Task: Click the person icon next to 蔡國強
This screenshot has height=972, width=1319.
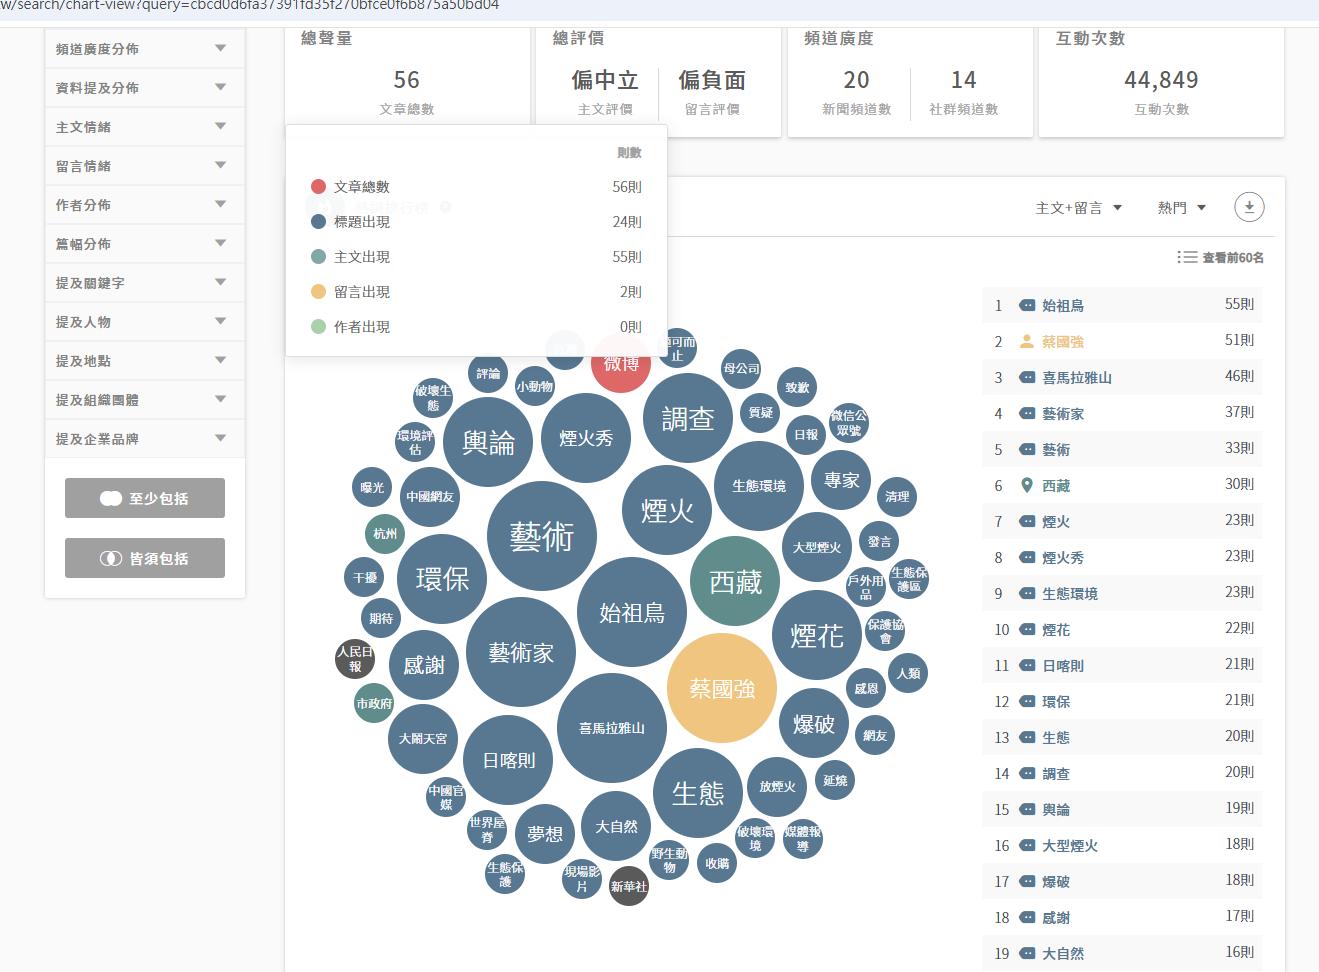Action: click(1026, 341)
